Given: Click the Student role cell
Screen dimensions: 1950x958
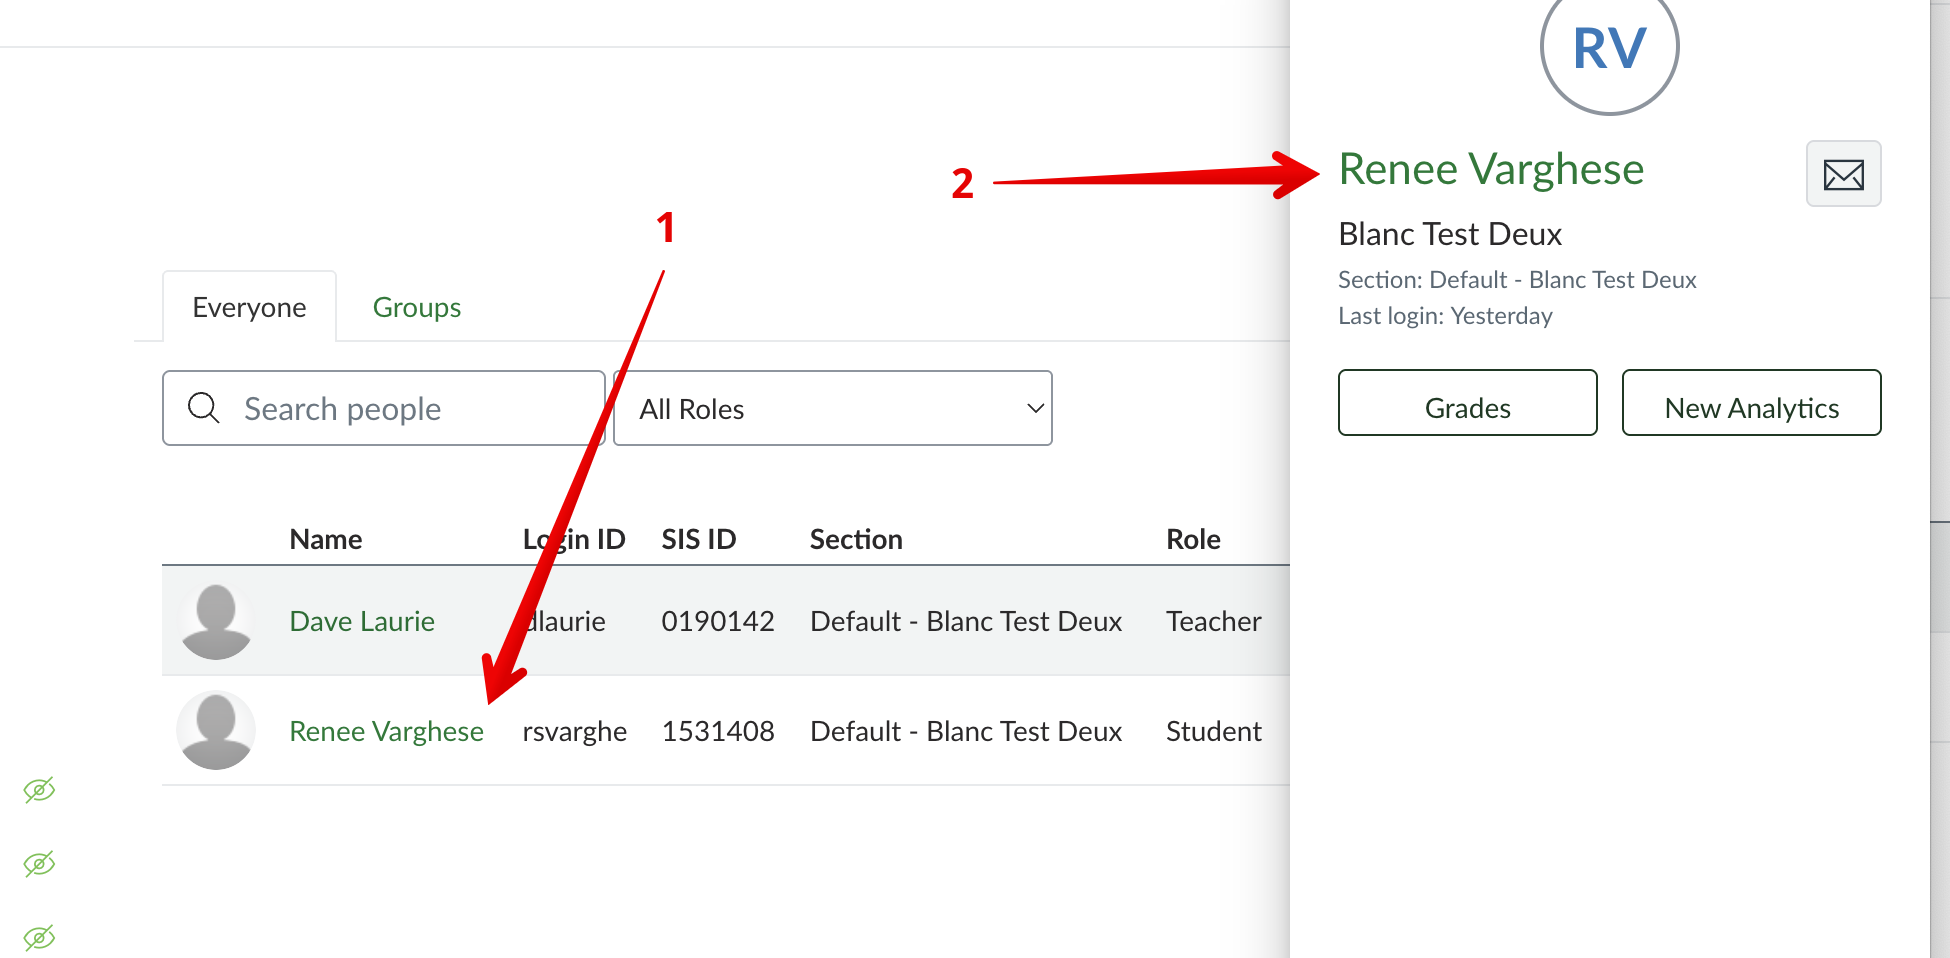Looking at the screenshot, I should click(1213, 731).
